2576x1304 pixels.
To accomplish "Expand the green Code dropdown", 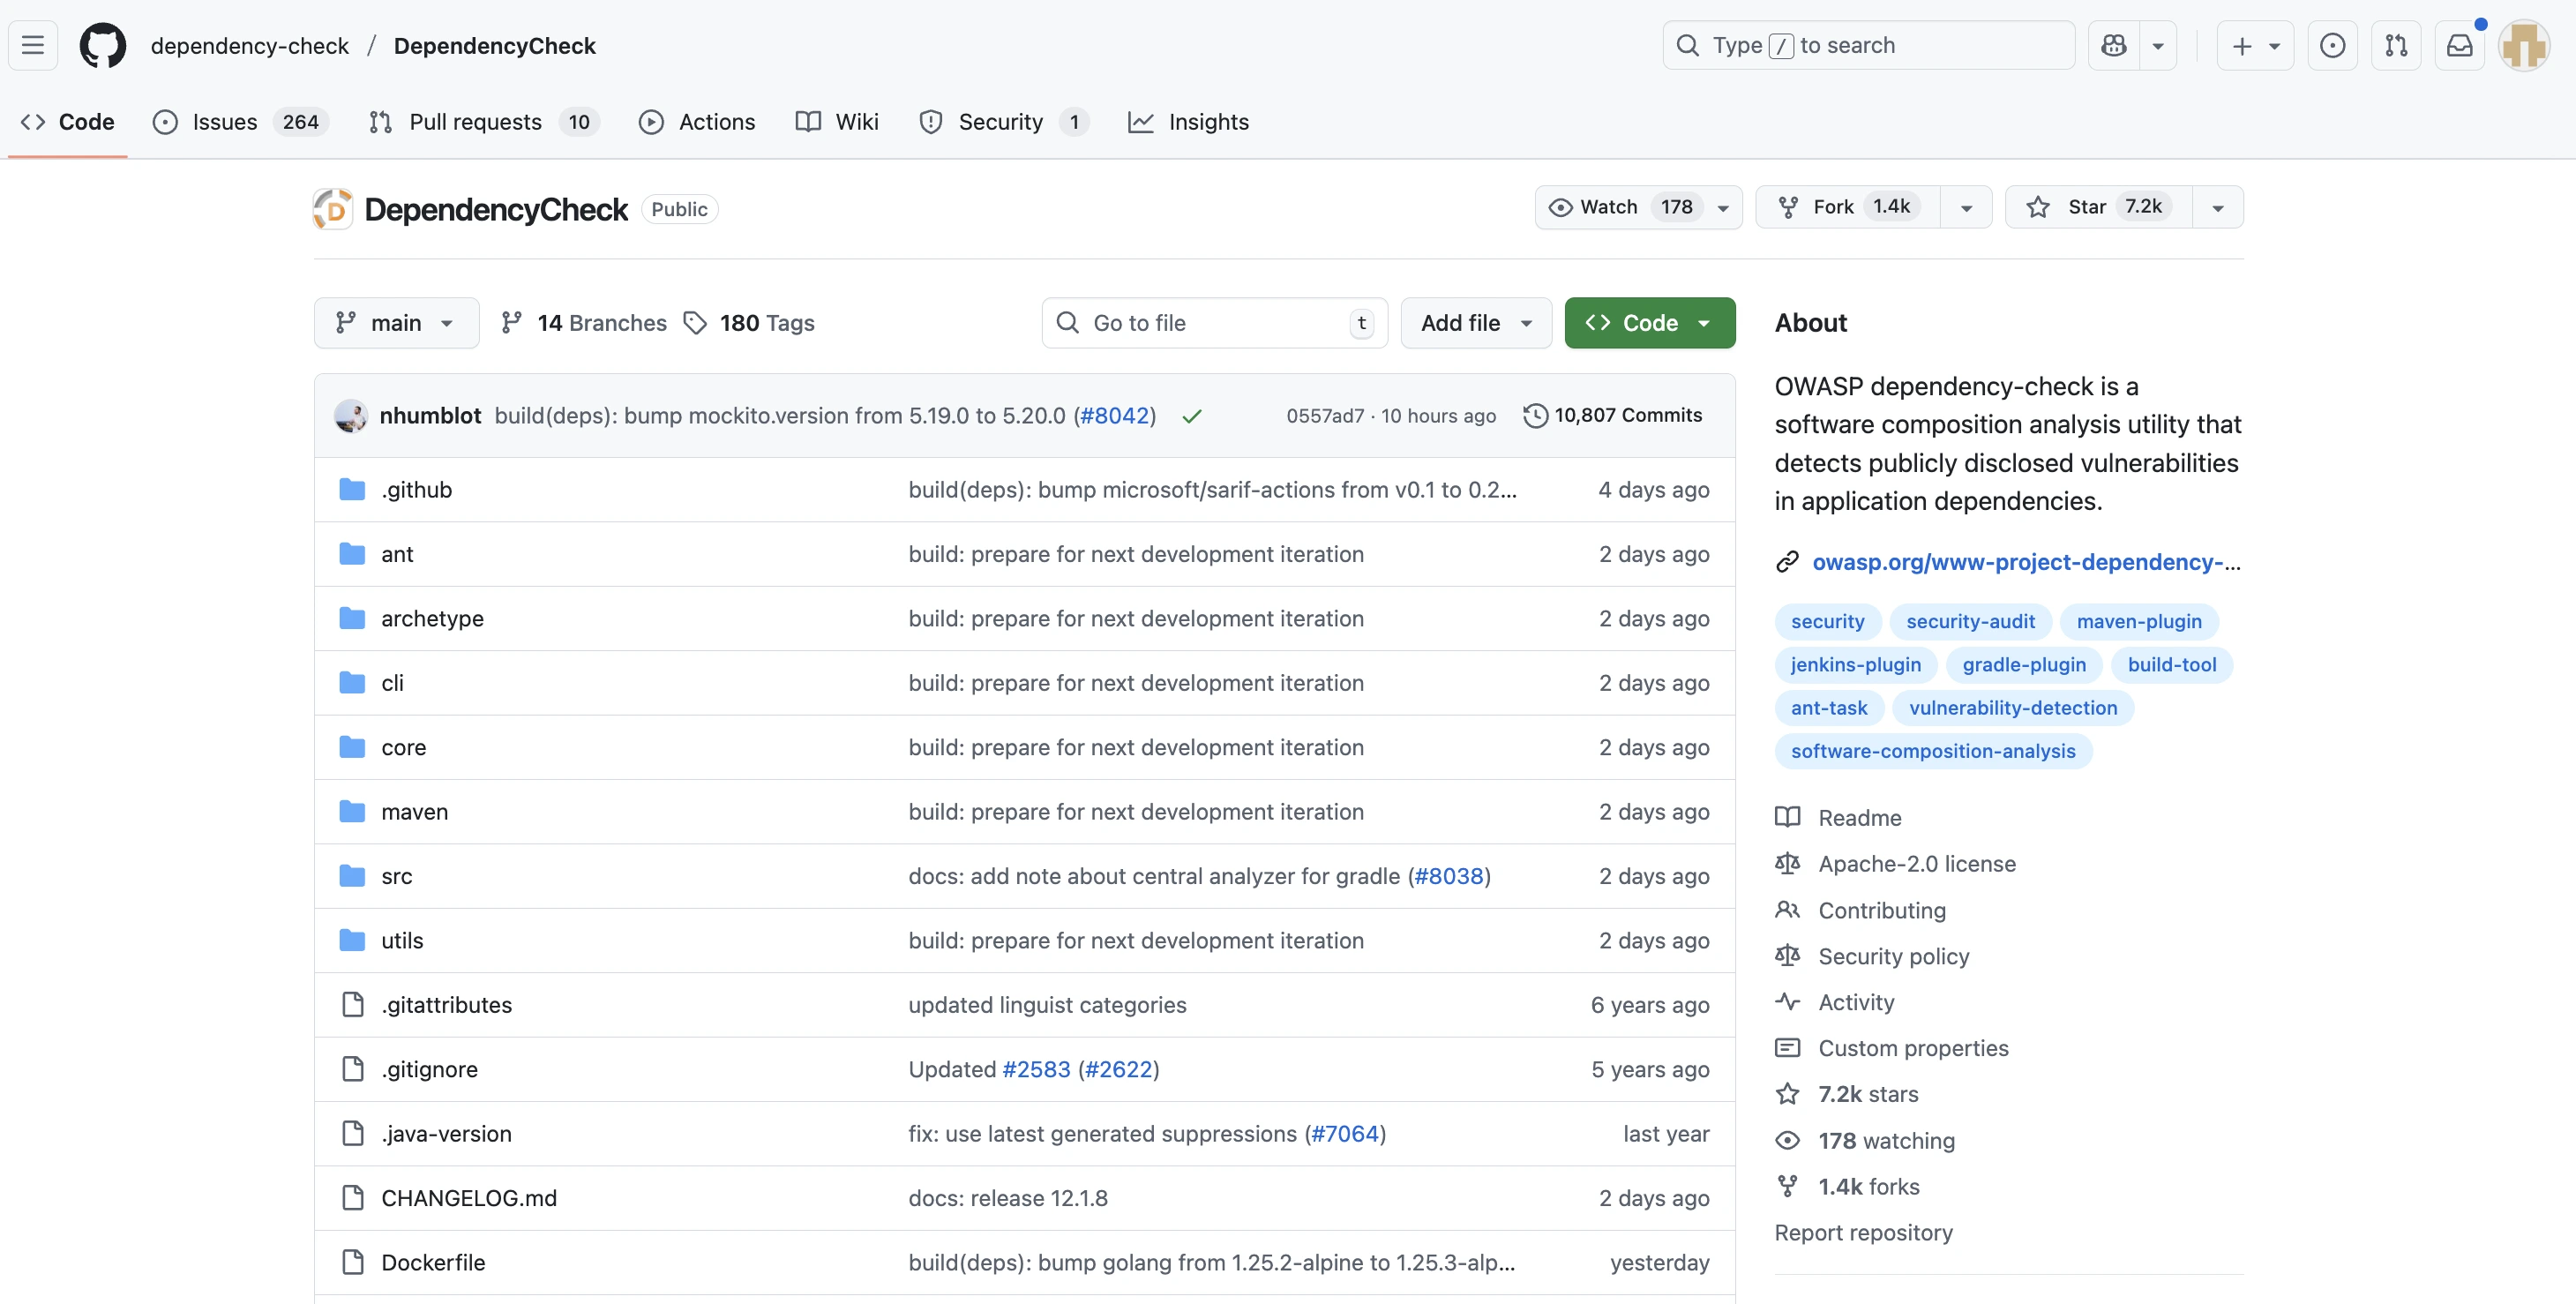I will [x=1704, y=322].
